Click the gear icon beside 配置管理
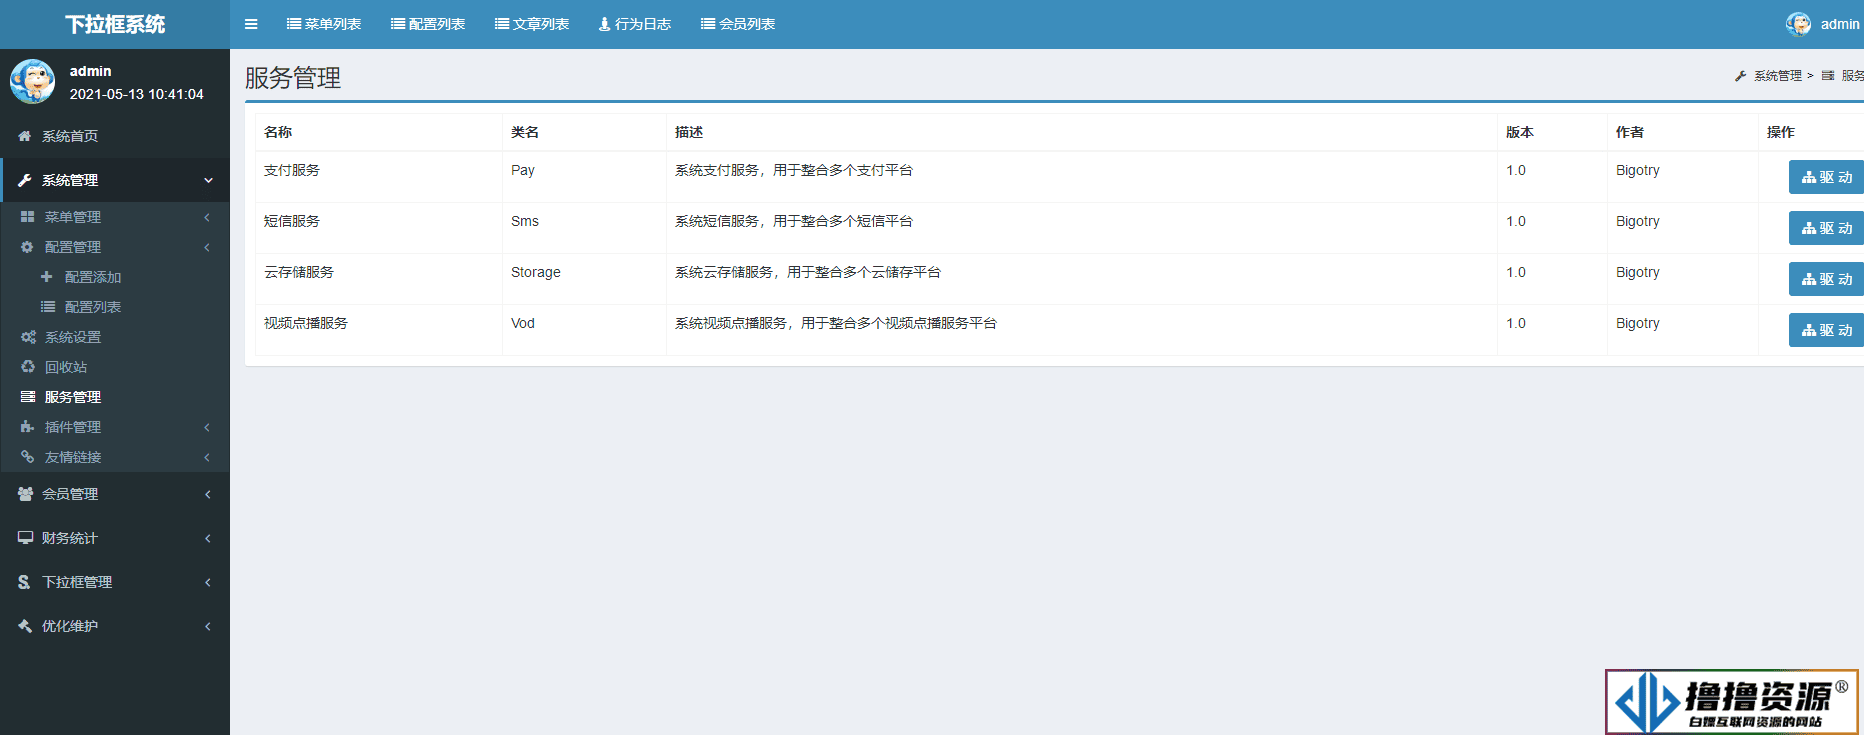 point(27,247)
